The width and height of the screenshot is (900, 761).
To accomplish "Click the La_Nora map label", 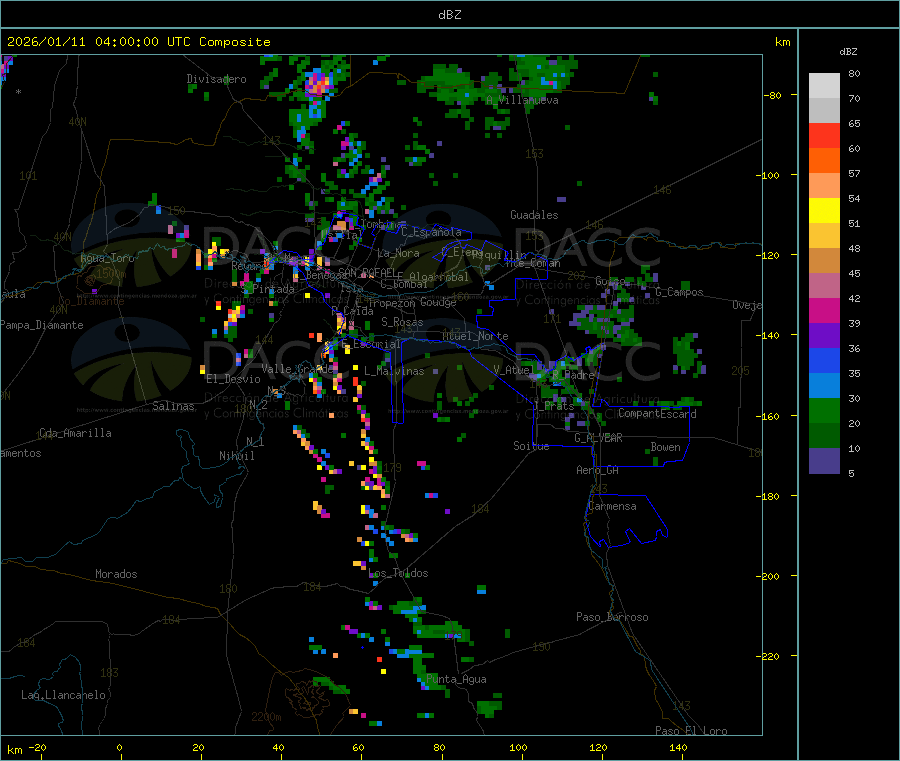I will pyautogui.click(x=398, y=253).
